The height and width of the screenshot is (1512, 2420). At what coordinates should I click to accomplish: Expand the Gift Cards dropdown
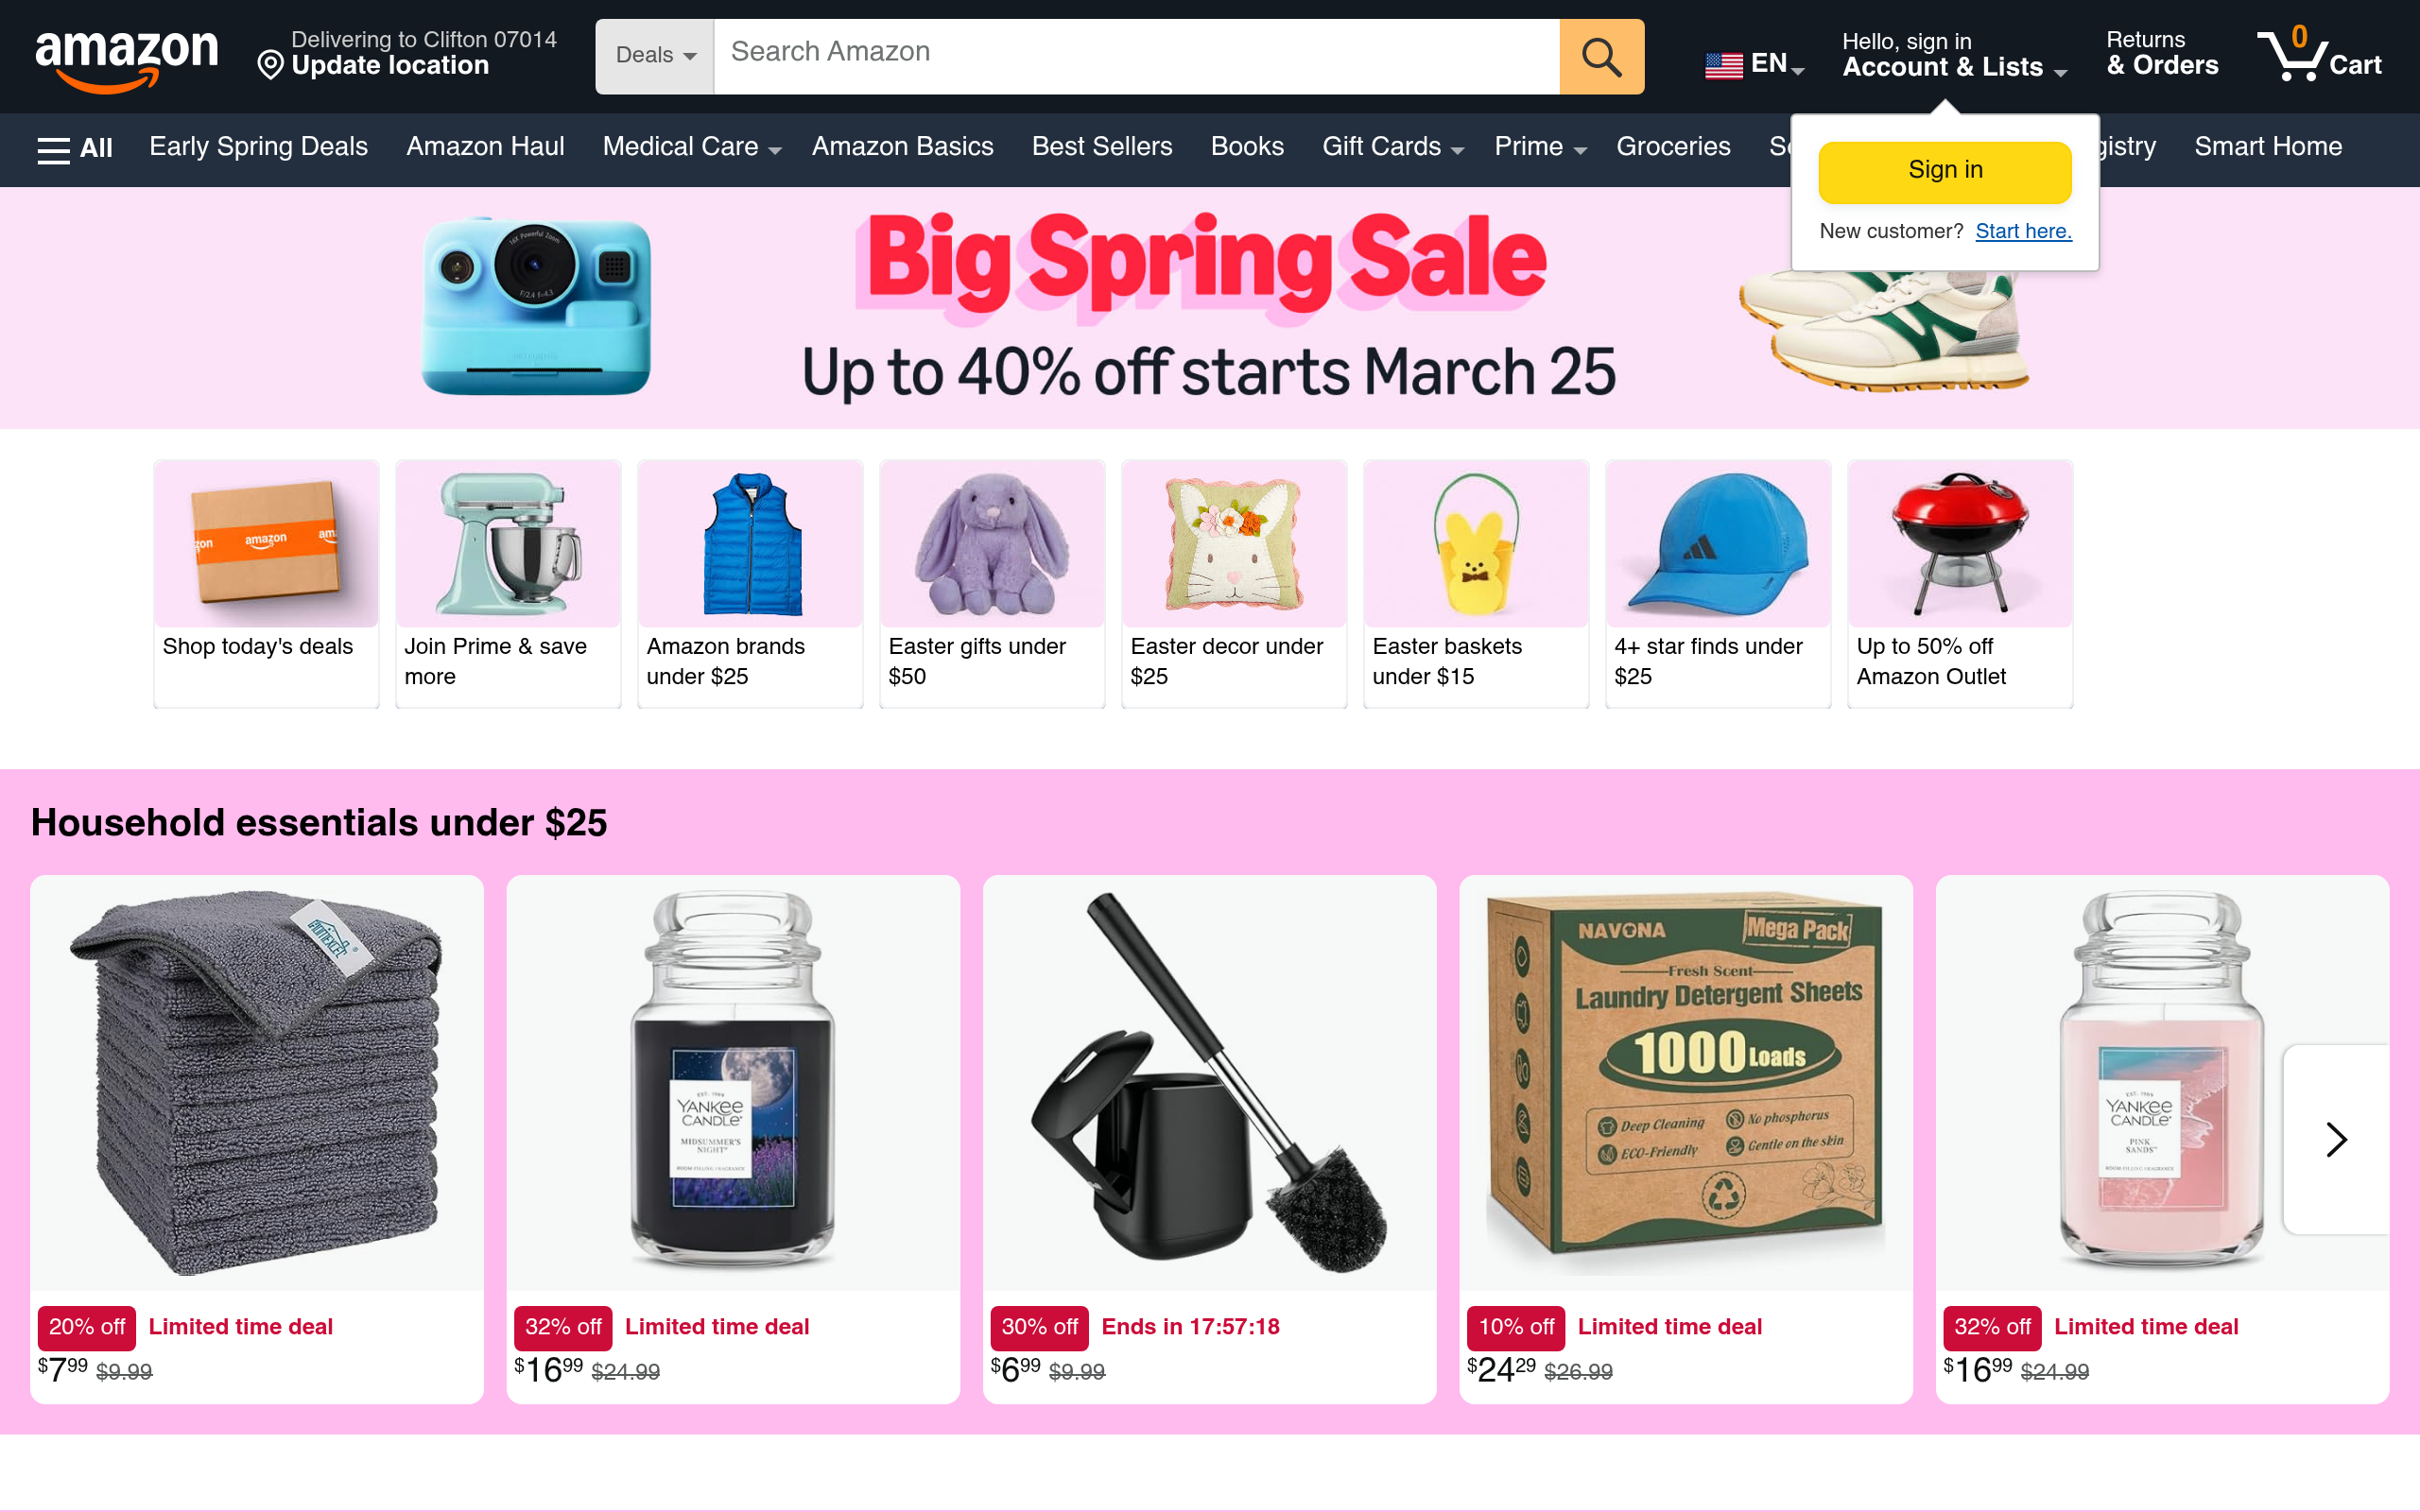click(1392, 147)
